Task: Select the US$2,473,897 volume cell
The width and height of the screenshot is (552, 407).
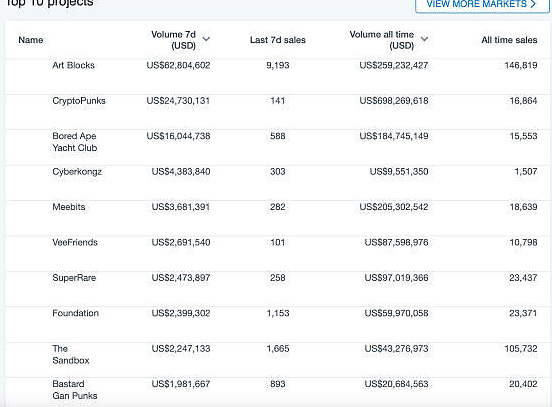Action: point(181,278)
